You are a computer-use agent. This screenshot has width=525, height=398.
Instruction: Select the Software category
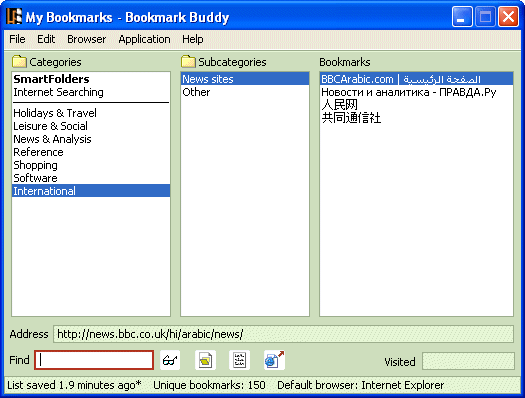click(91, 178)
